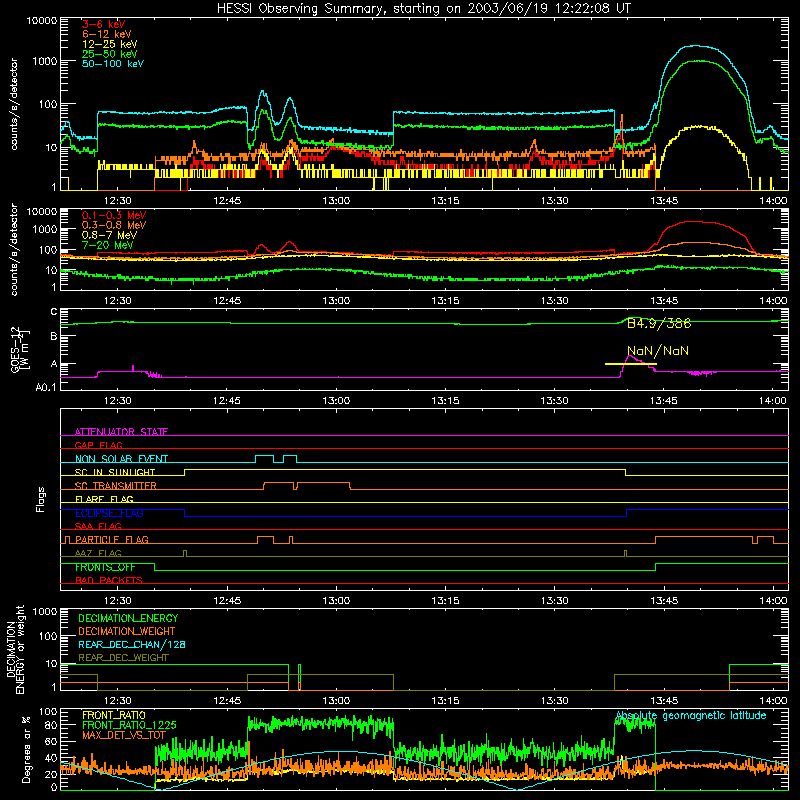Click the 0.8-7 MeV legend entry

tap(109, 235)
